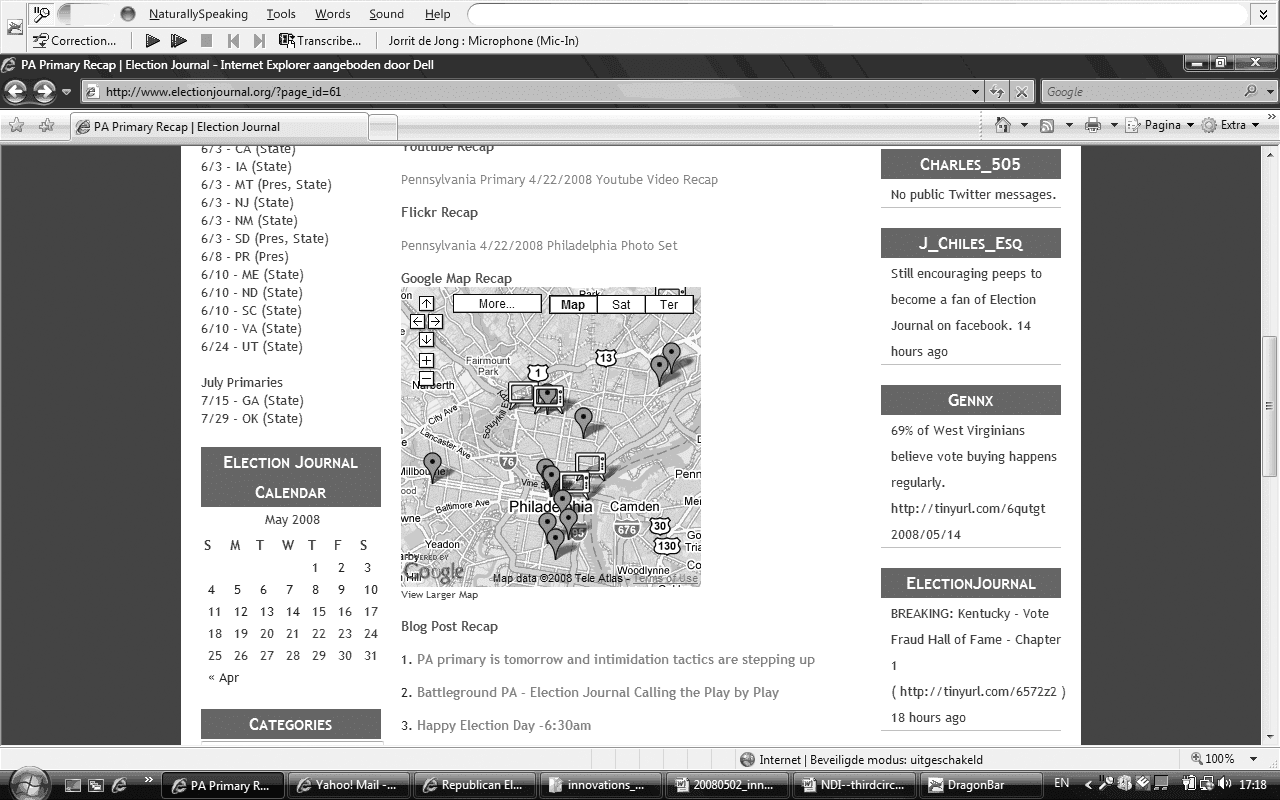Screen dimensions: 1280x800
Task: Open the Words menu
Action: pos(332,14)
